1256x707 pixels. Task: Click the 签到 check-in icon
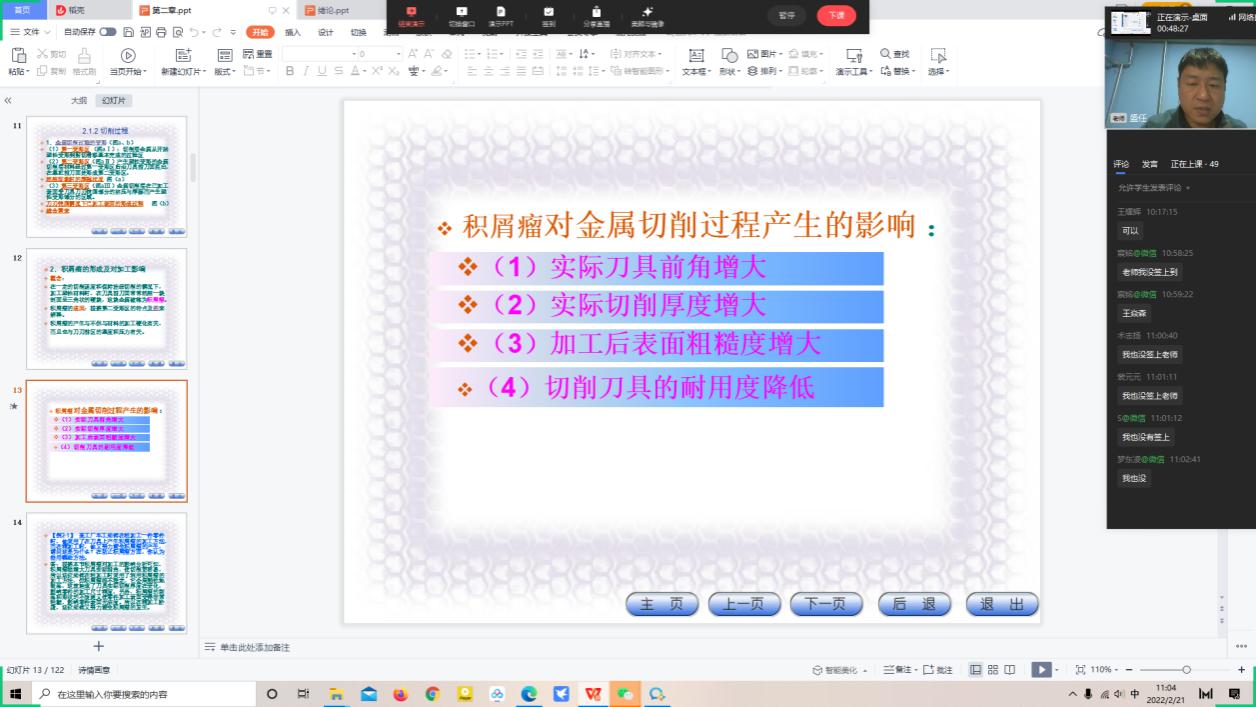[x=548, y=16]
